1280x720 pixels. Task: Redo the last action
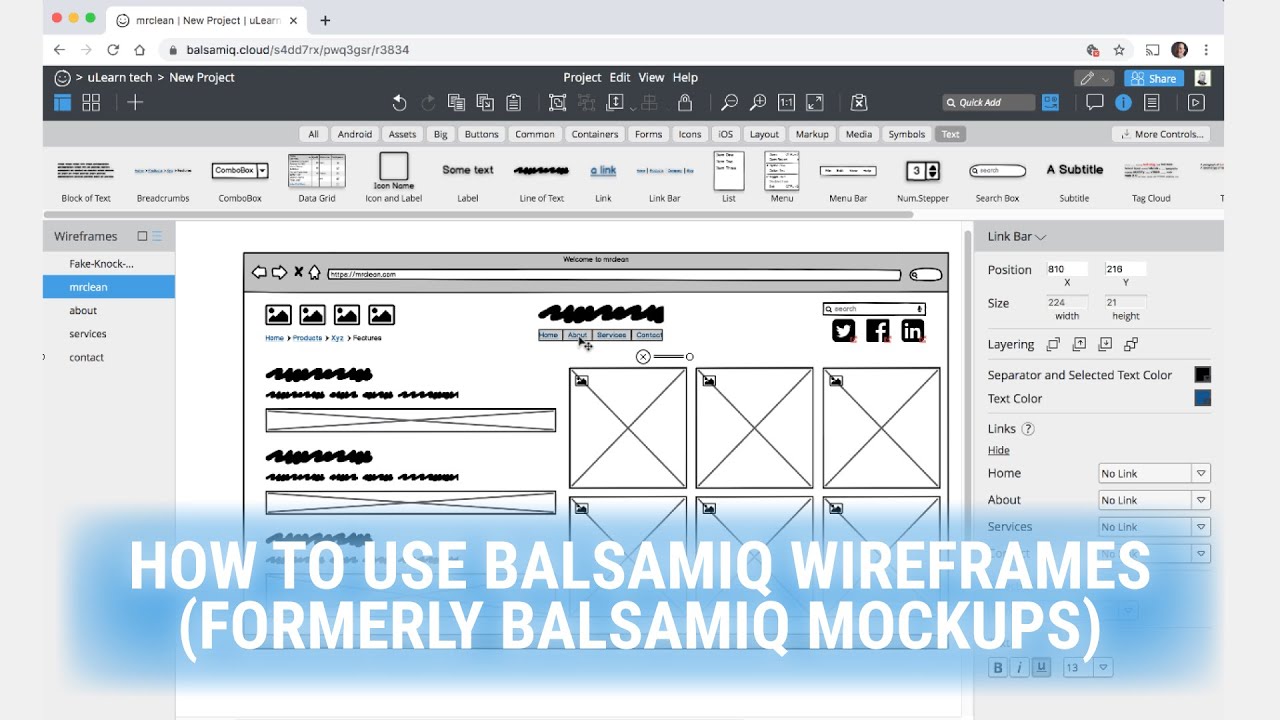(x=428, y=102)
